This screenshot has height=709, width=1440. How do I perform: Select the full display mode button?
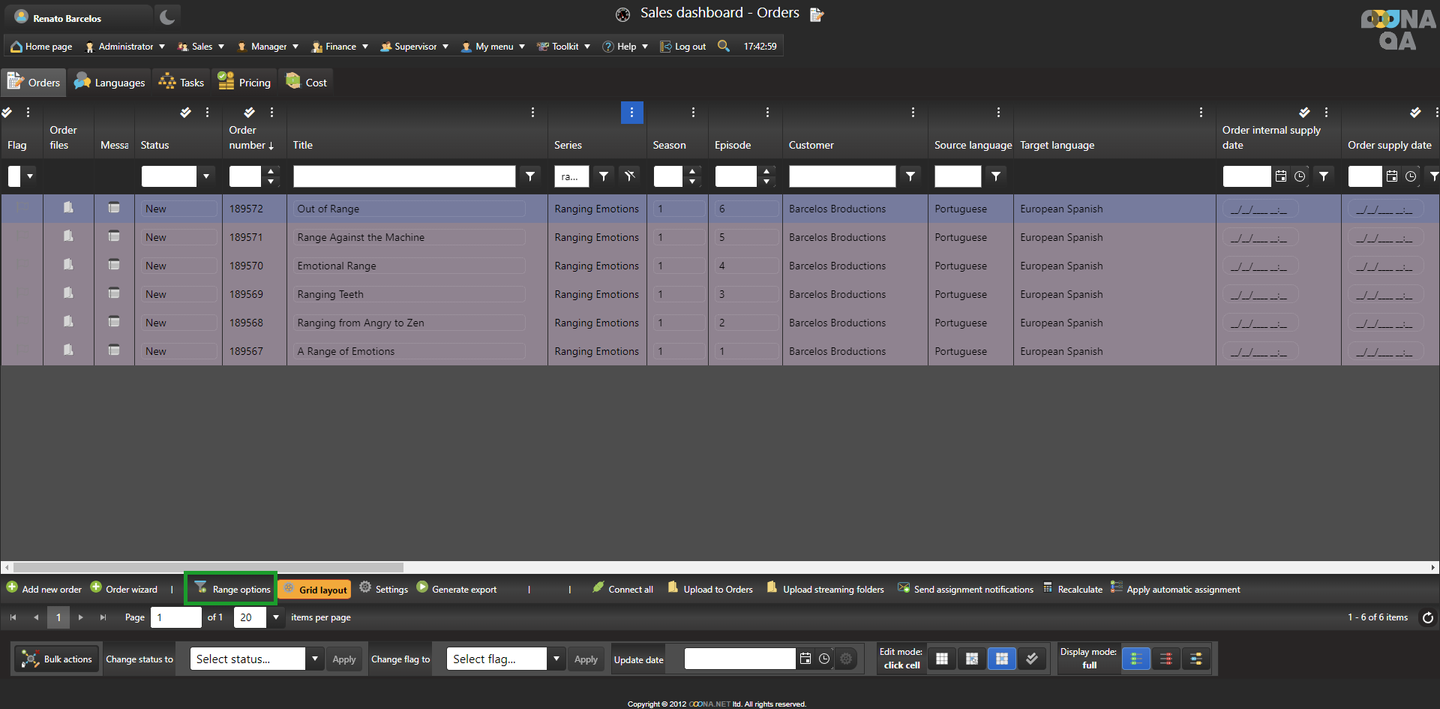(1136, 659)
